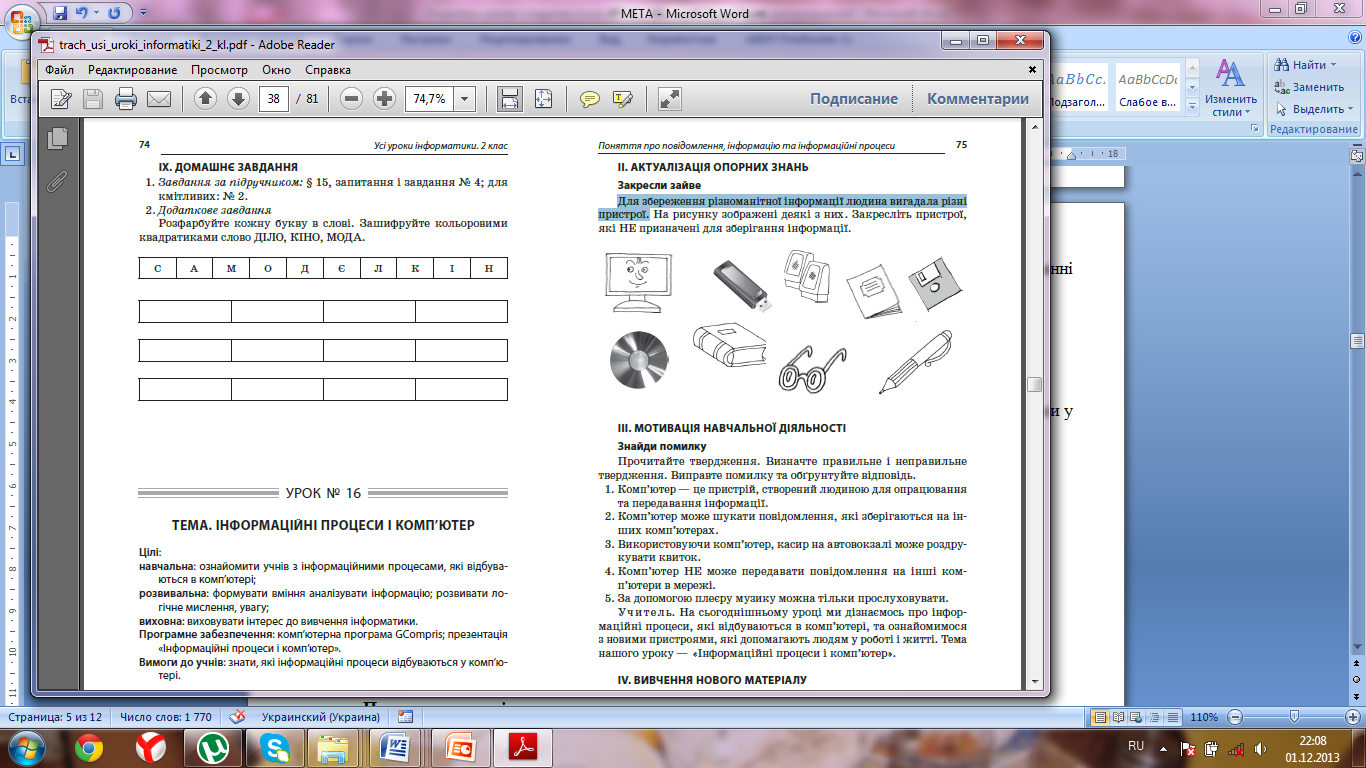Viewport: 1366px width, 768px height.
Task: Redo via Word quick access toolbar
Action: (115, 13)
